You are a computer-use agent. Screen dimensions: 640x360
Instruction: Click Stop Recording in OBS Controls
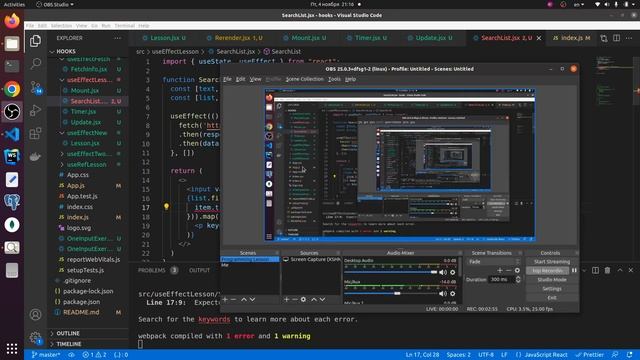point(547,271)
